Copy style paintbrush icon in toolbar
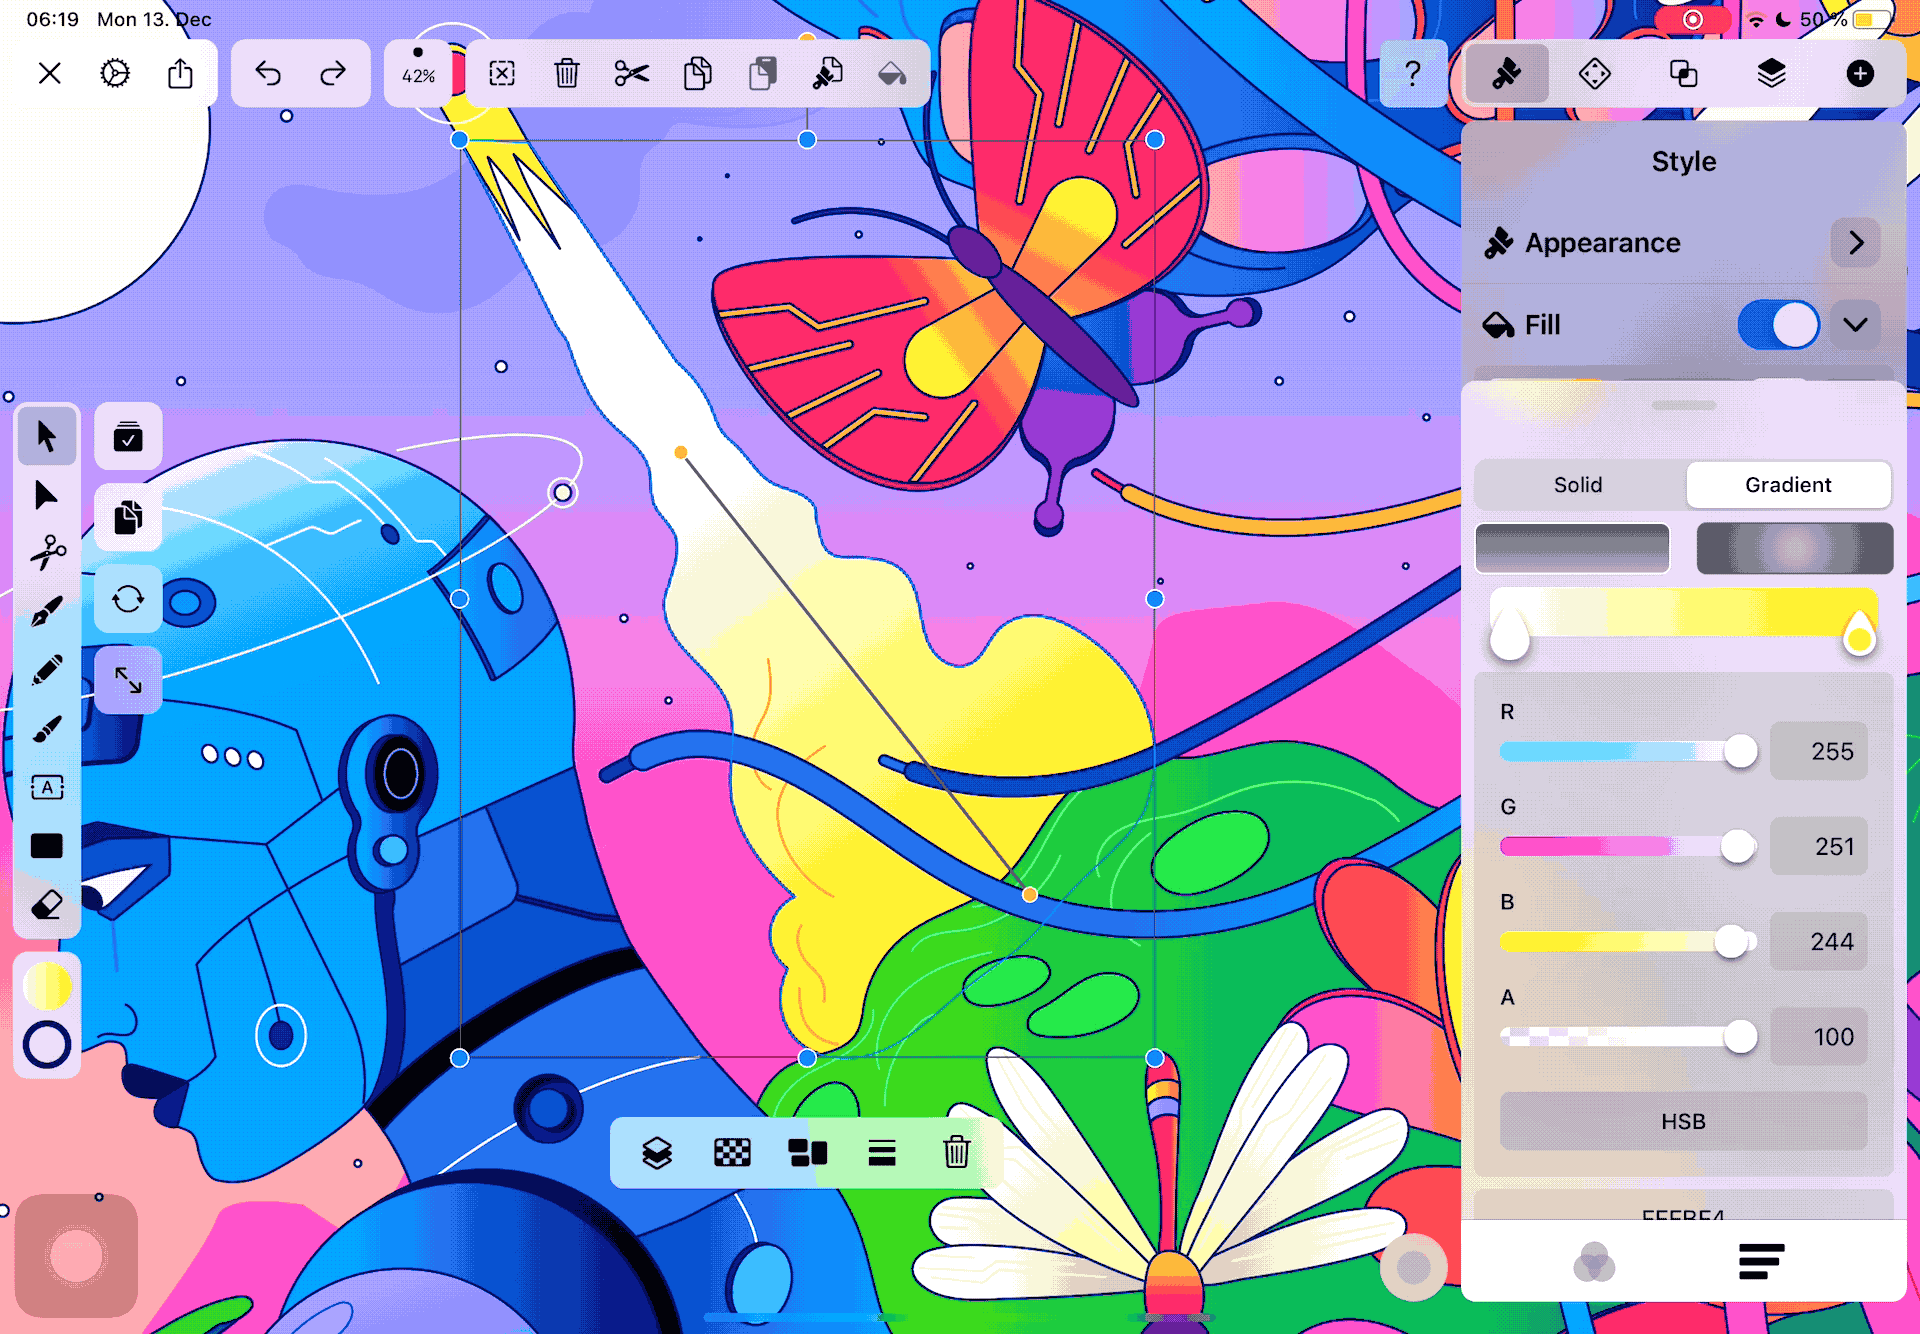This screenshot has height=1334, width=1920. point(827,74)
